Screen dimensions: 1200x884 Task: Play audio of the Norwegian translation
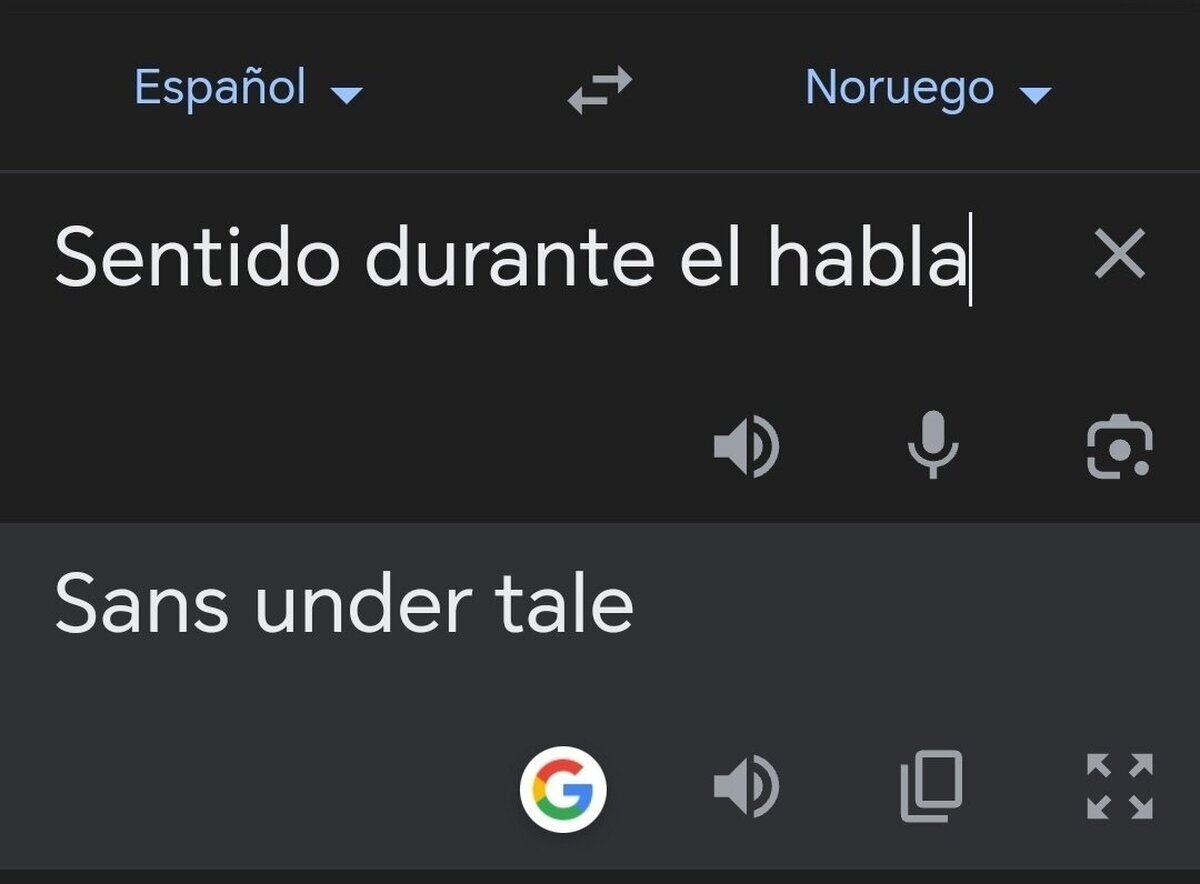tap(746, 786)
